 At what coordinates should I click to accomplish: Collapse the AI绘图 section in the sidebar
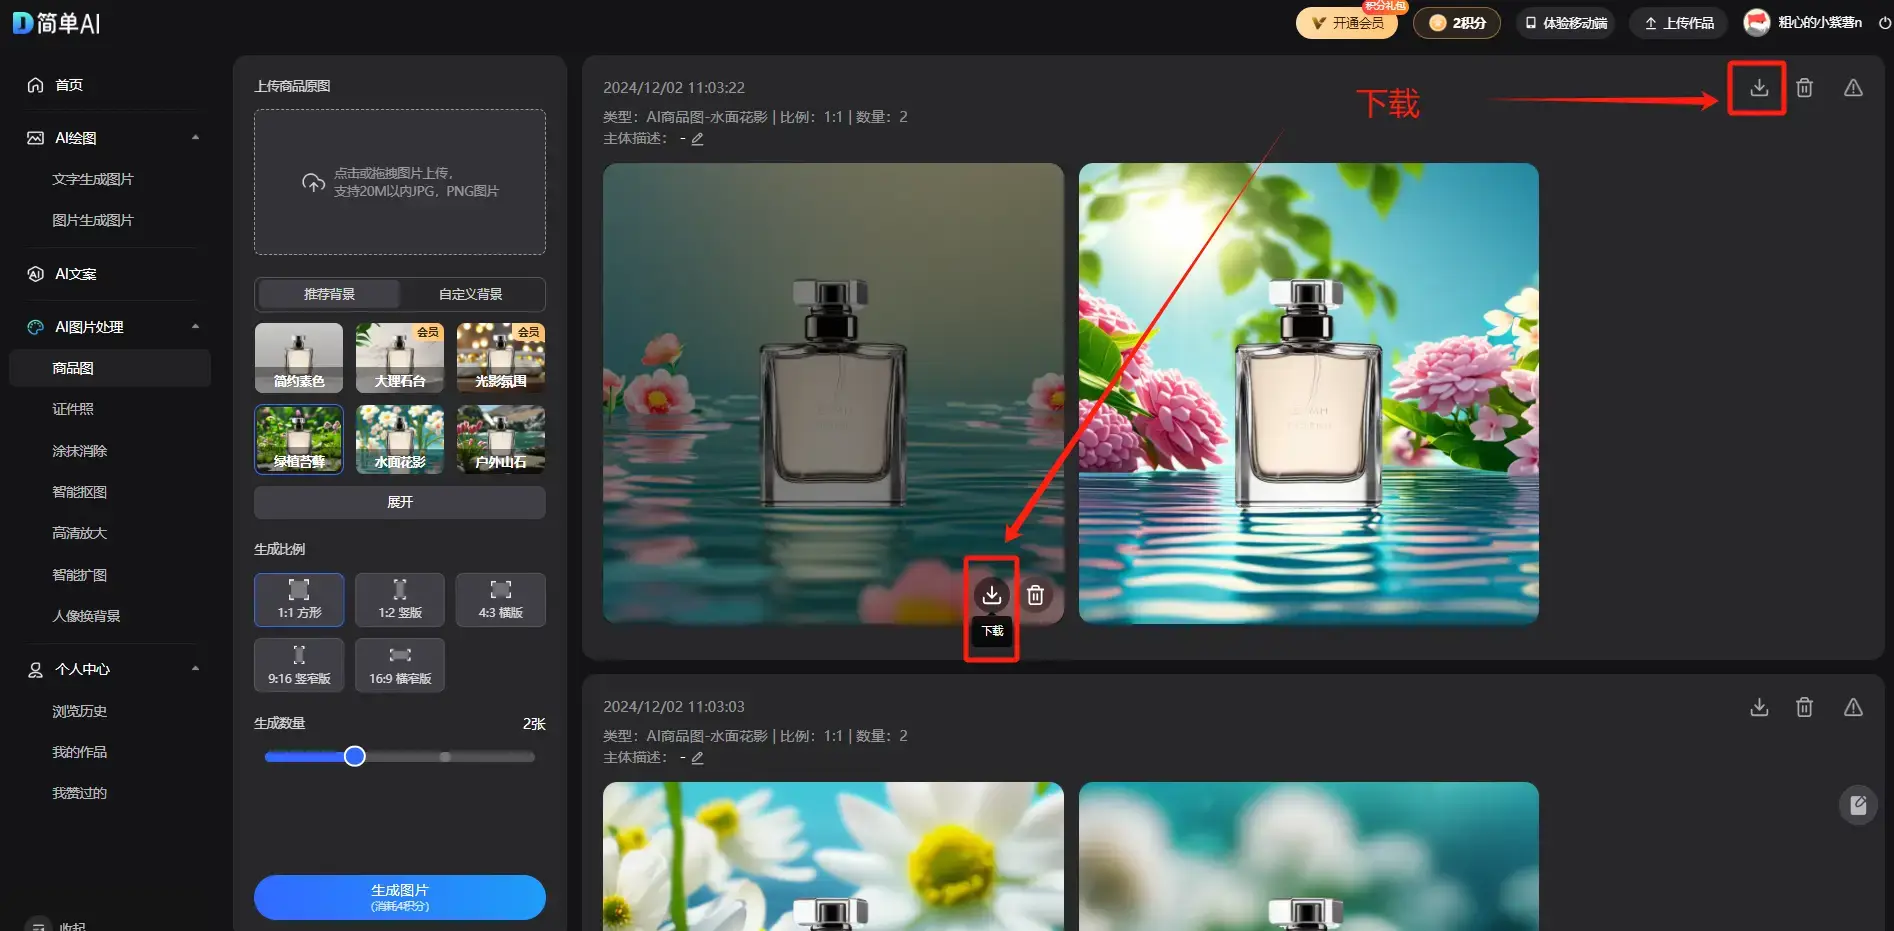[x=196, y=138]
